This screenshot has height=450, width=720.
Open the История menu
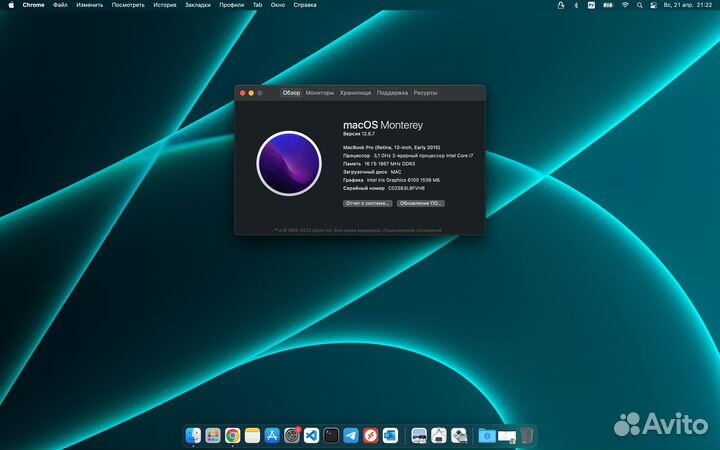tap(165, 5)
